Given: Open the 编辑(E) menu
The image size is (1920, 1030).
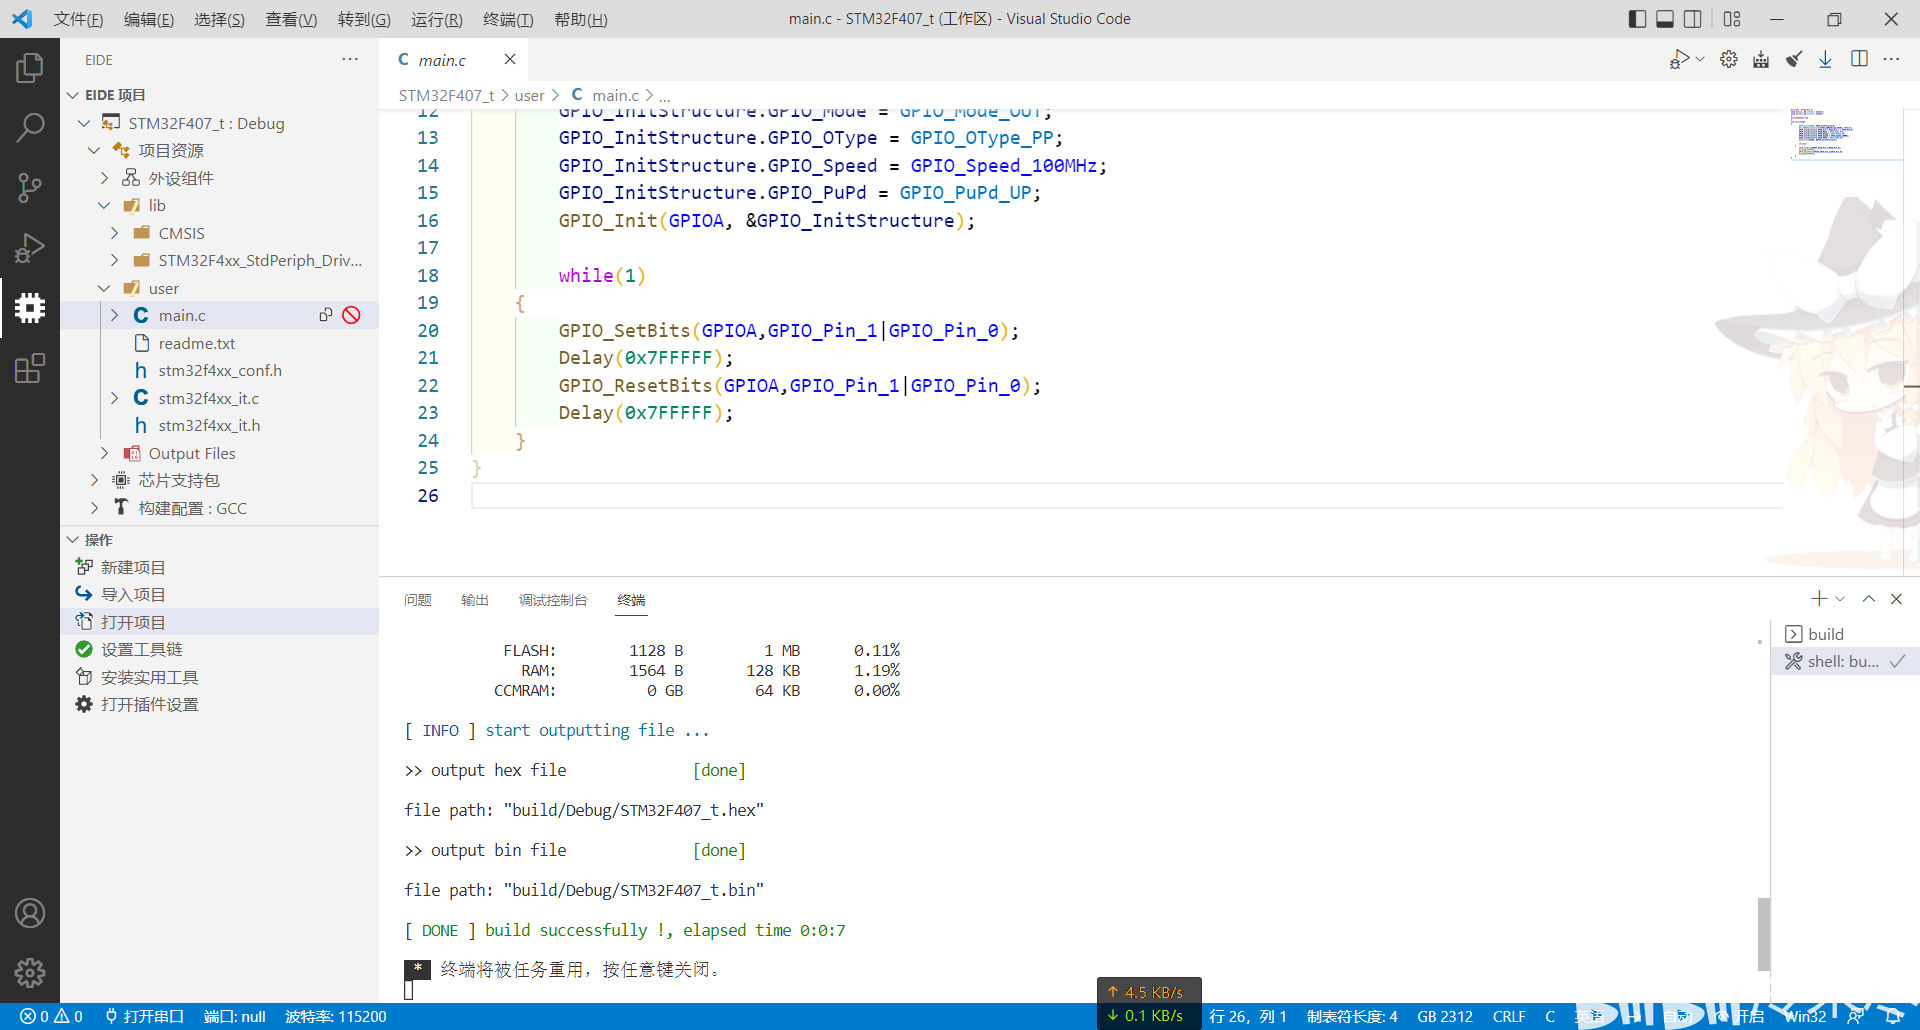Looking at the screenshot, I should pyautogui.click(x=149, y=19).
